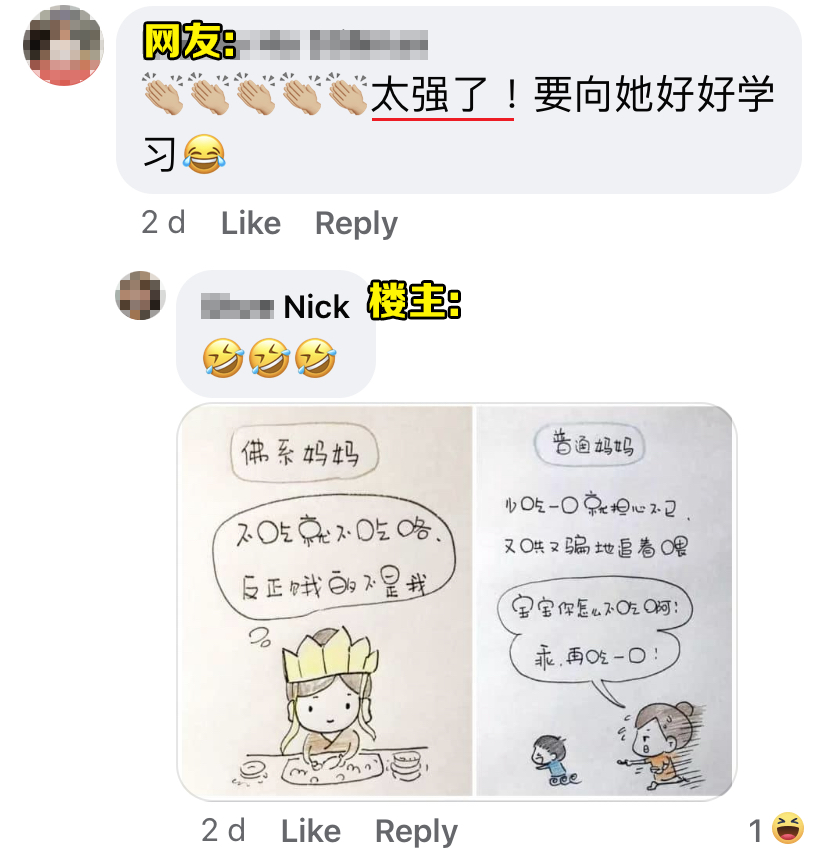Reply to the top commenter's comment
The width and height of the screenshot is (828, 852).
[x=356, y=224]
